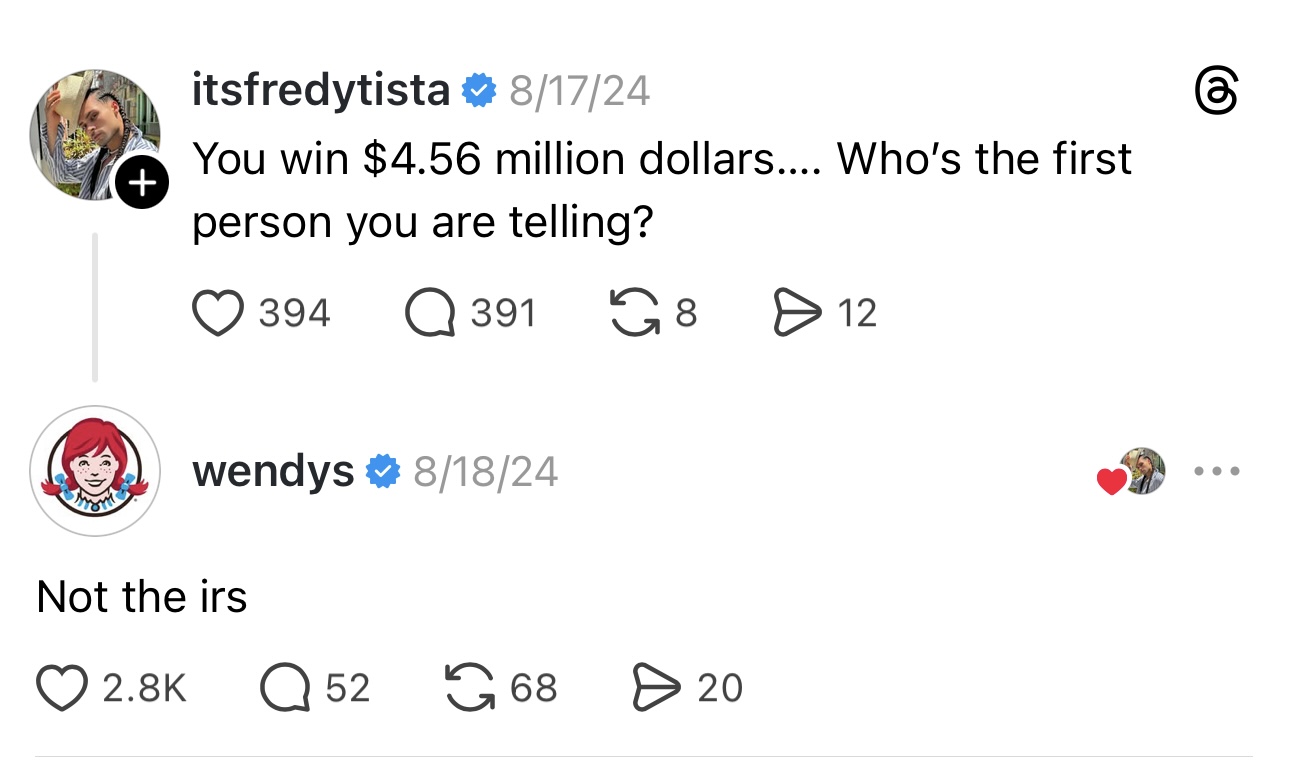Reply to the Wendy's comment

pos(285,688)
